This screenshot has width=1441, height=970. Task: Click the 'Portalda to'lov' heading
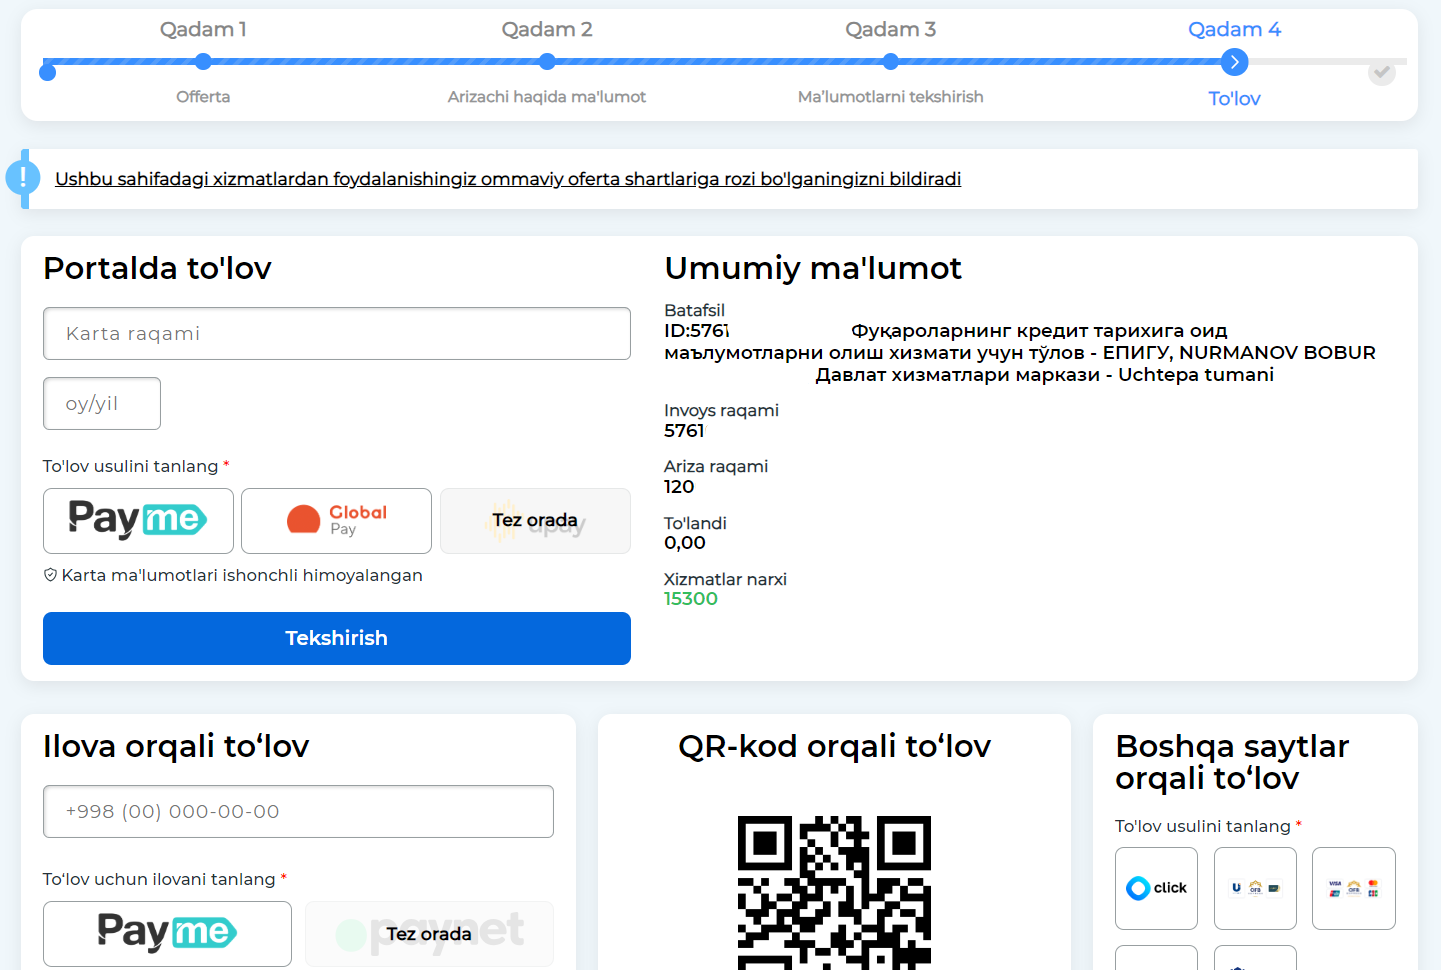157,268
